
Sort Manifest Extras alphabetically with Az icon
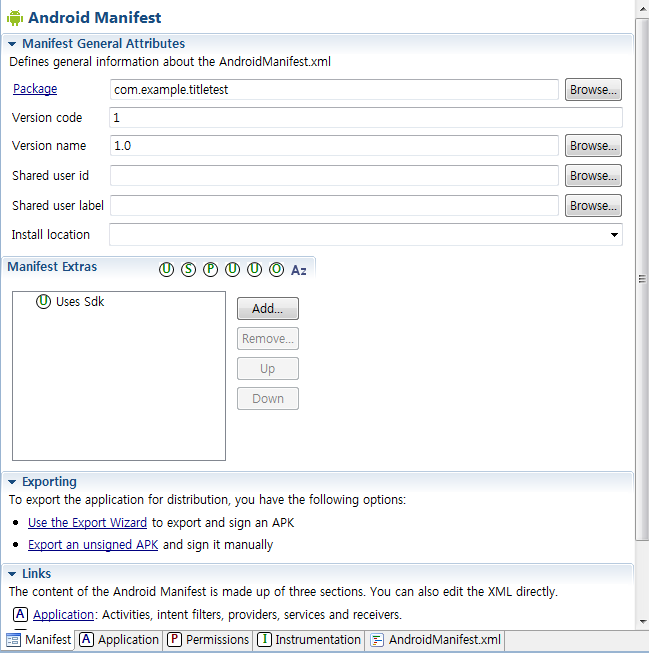(299, 270)
